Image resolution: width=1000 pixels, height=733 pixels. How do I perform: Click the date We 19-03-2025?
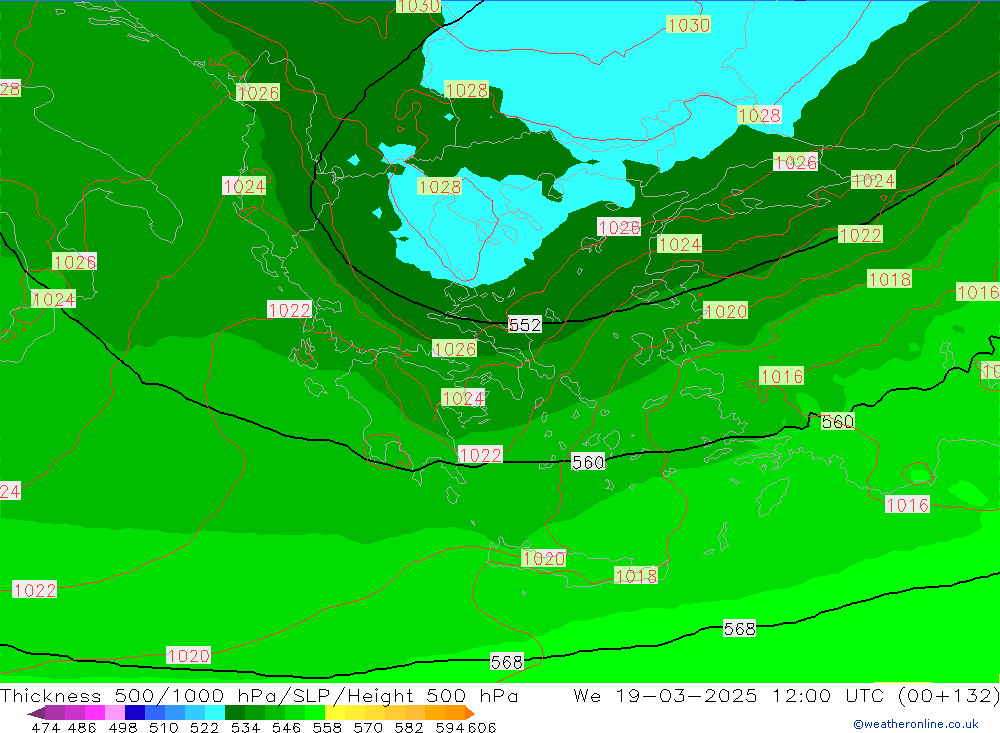(665, 695)
